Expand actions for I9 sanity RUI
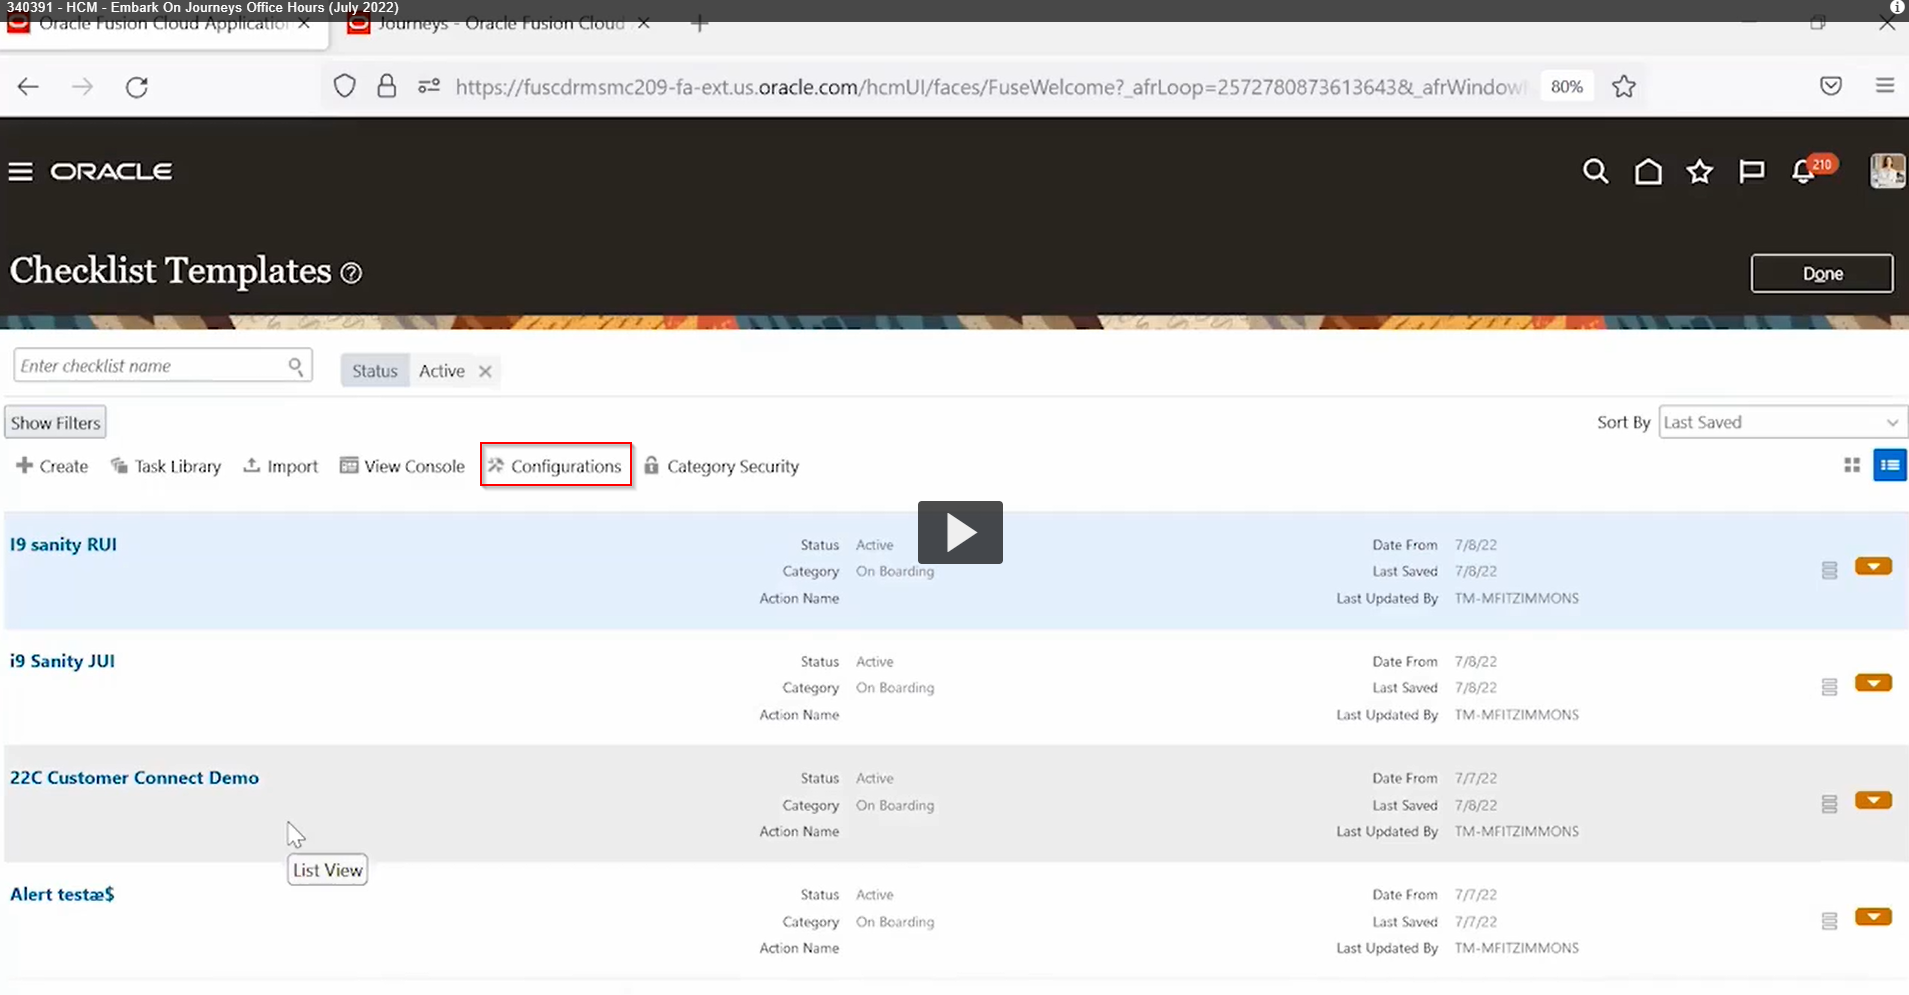 pyautogui.click(x=1874, y=566)
